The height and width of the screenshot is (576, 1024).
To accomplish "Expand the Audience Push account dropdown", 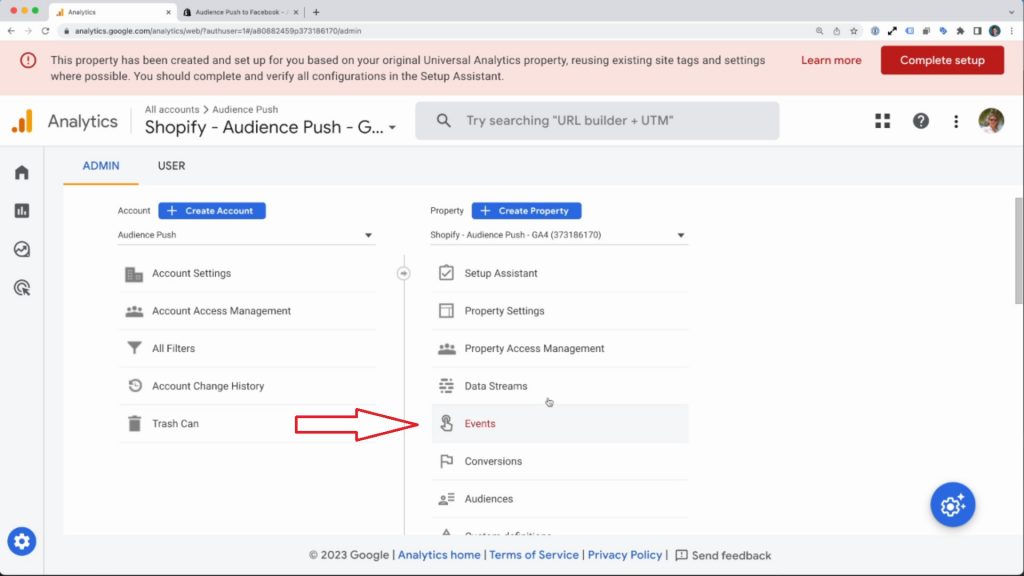I will click(x=246, y=235).
